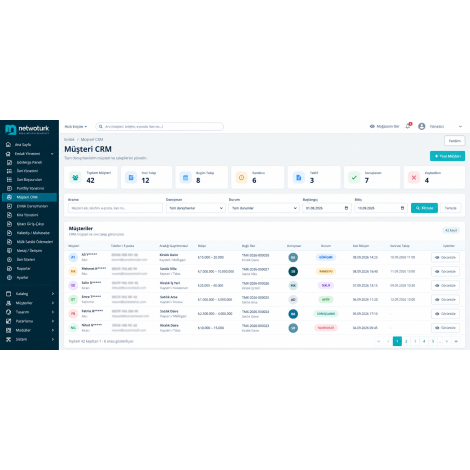
Task: Click the Tasarım icon in sidebar
Action: pyautogui.click(x=8, y=312)
